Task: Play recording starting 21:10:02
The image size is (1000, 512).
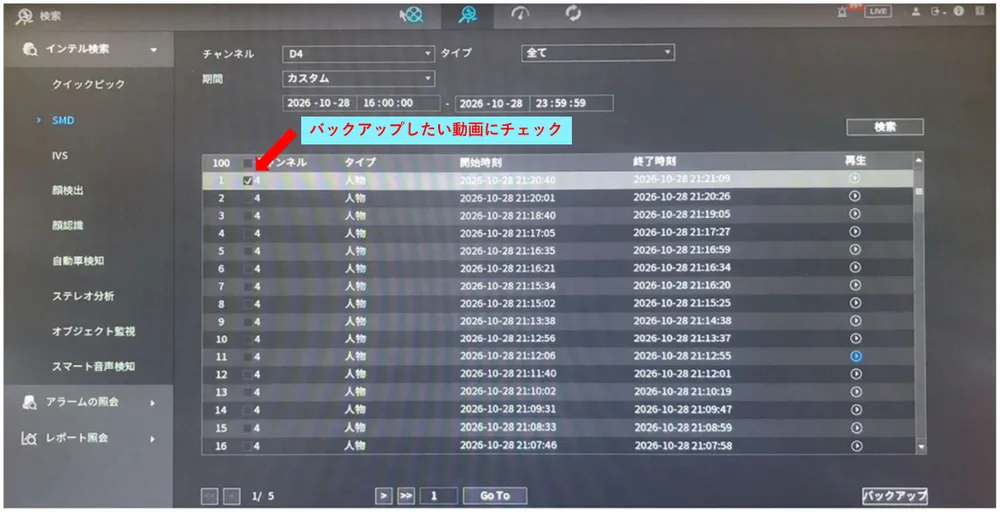Action: 856,392
